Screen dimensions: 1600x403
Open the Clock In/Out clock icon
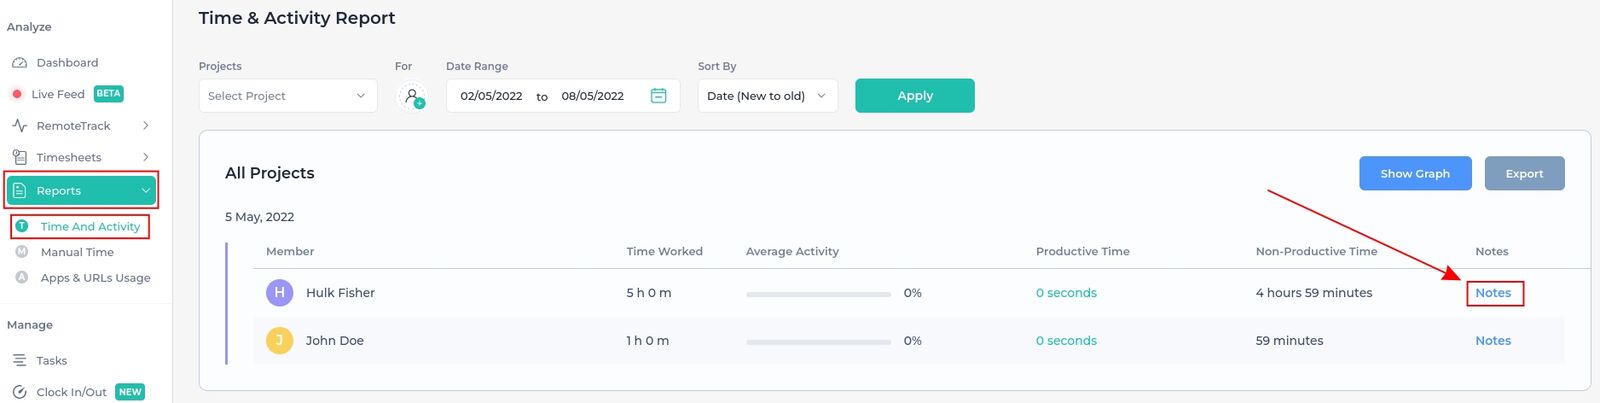(19, 392)
